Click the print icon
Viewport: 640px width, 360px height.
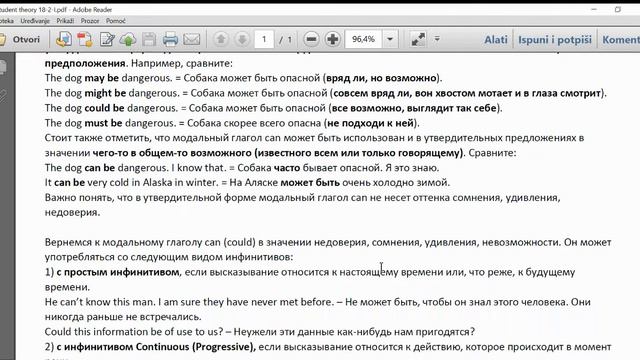170,39
